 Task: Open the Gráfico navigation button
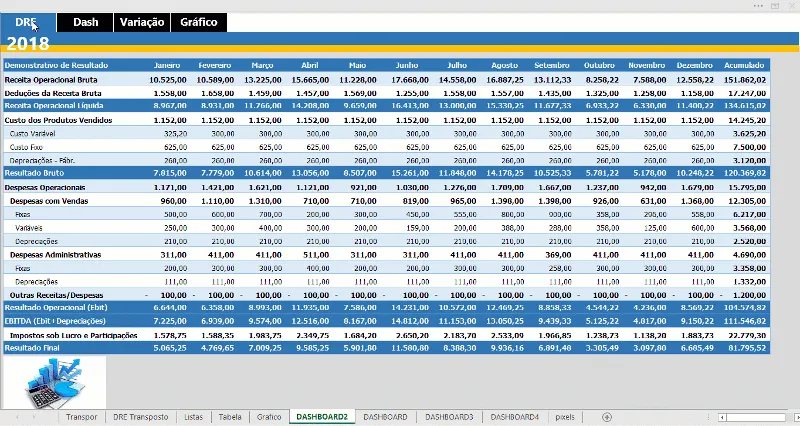[x=199, y=22]
